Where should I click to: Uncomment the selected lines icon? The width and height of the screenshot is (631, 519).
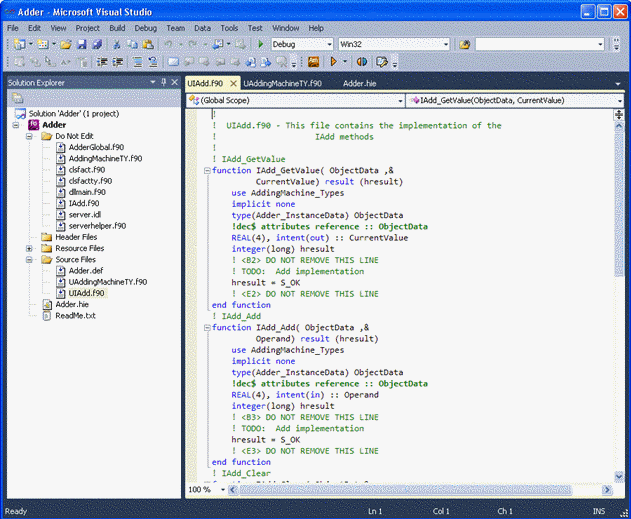click(x=153, y=62)
